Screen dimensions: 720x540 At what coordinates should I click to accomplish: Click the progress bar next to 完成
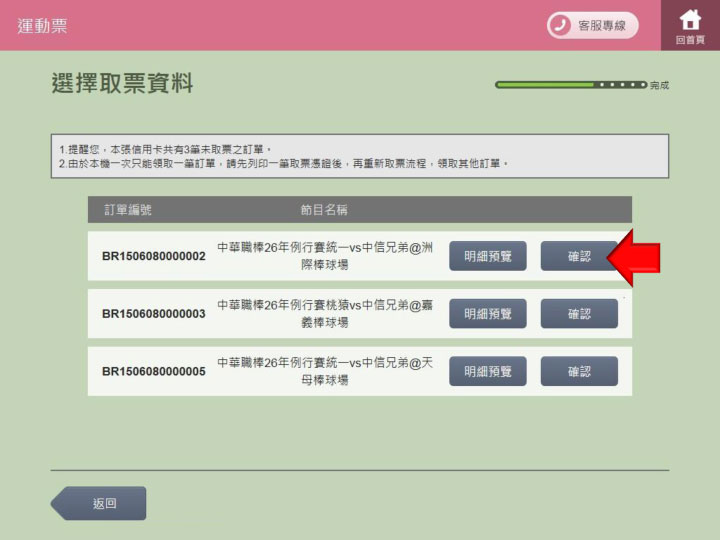coord(571,84)
